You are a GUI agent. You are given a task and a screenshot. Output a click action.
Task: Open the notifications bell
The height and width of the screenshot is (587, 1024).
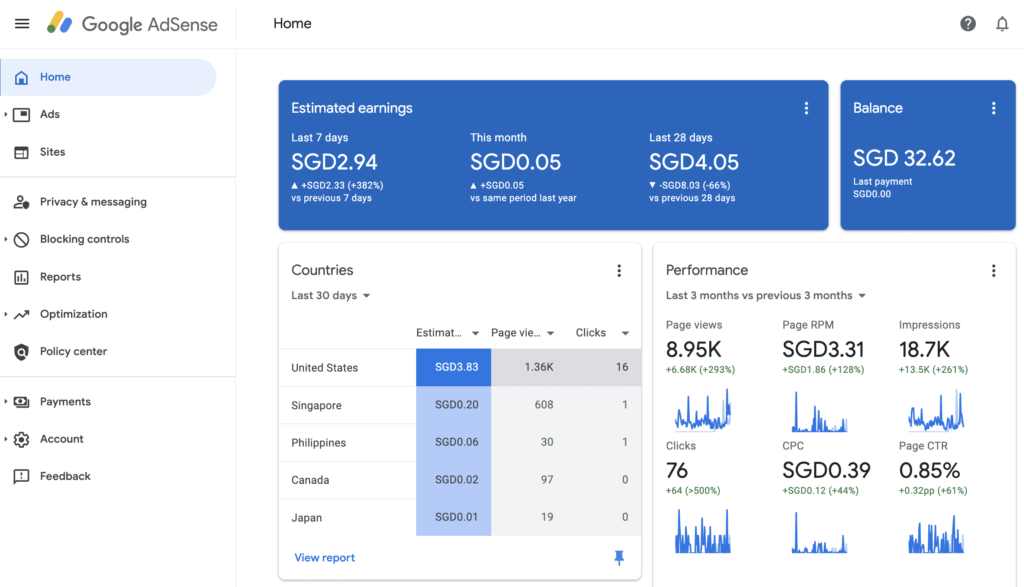tap(1002, 24)
